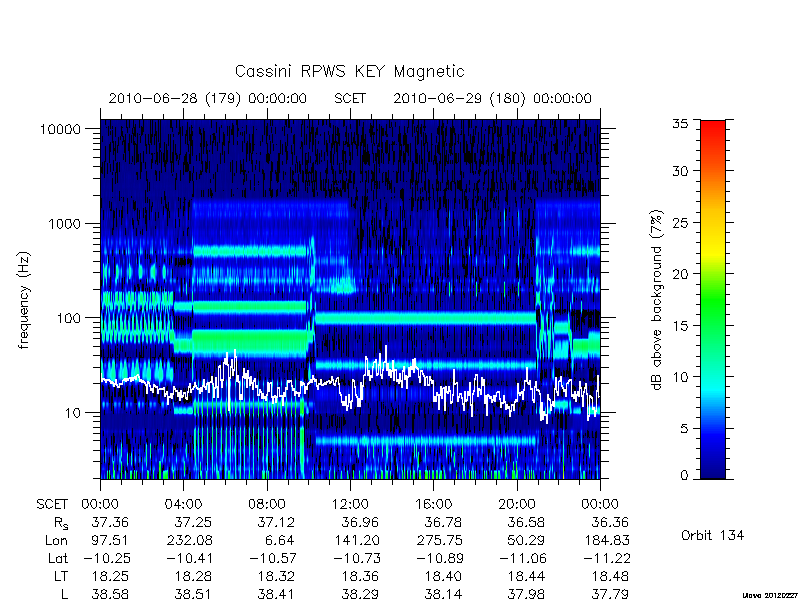Click the Rs value '36.96'

[360, 522]
